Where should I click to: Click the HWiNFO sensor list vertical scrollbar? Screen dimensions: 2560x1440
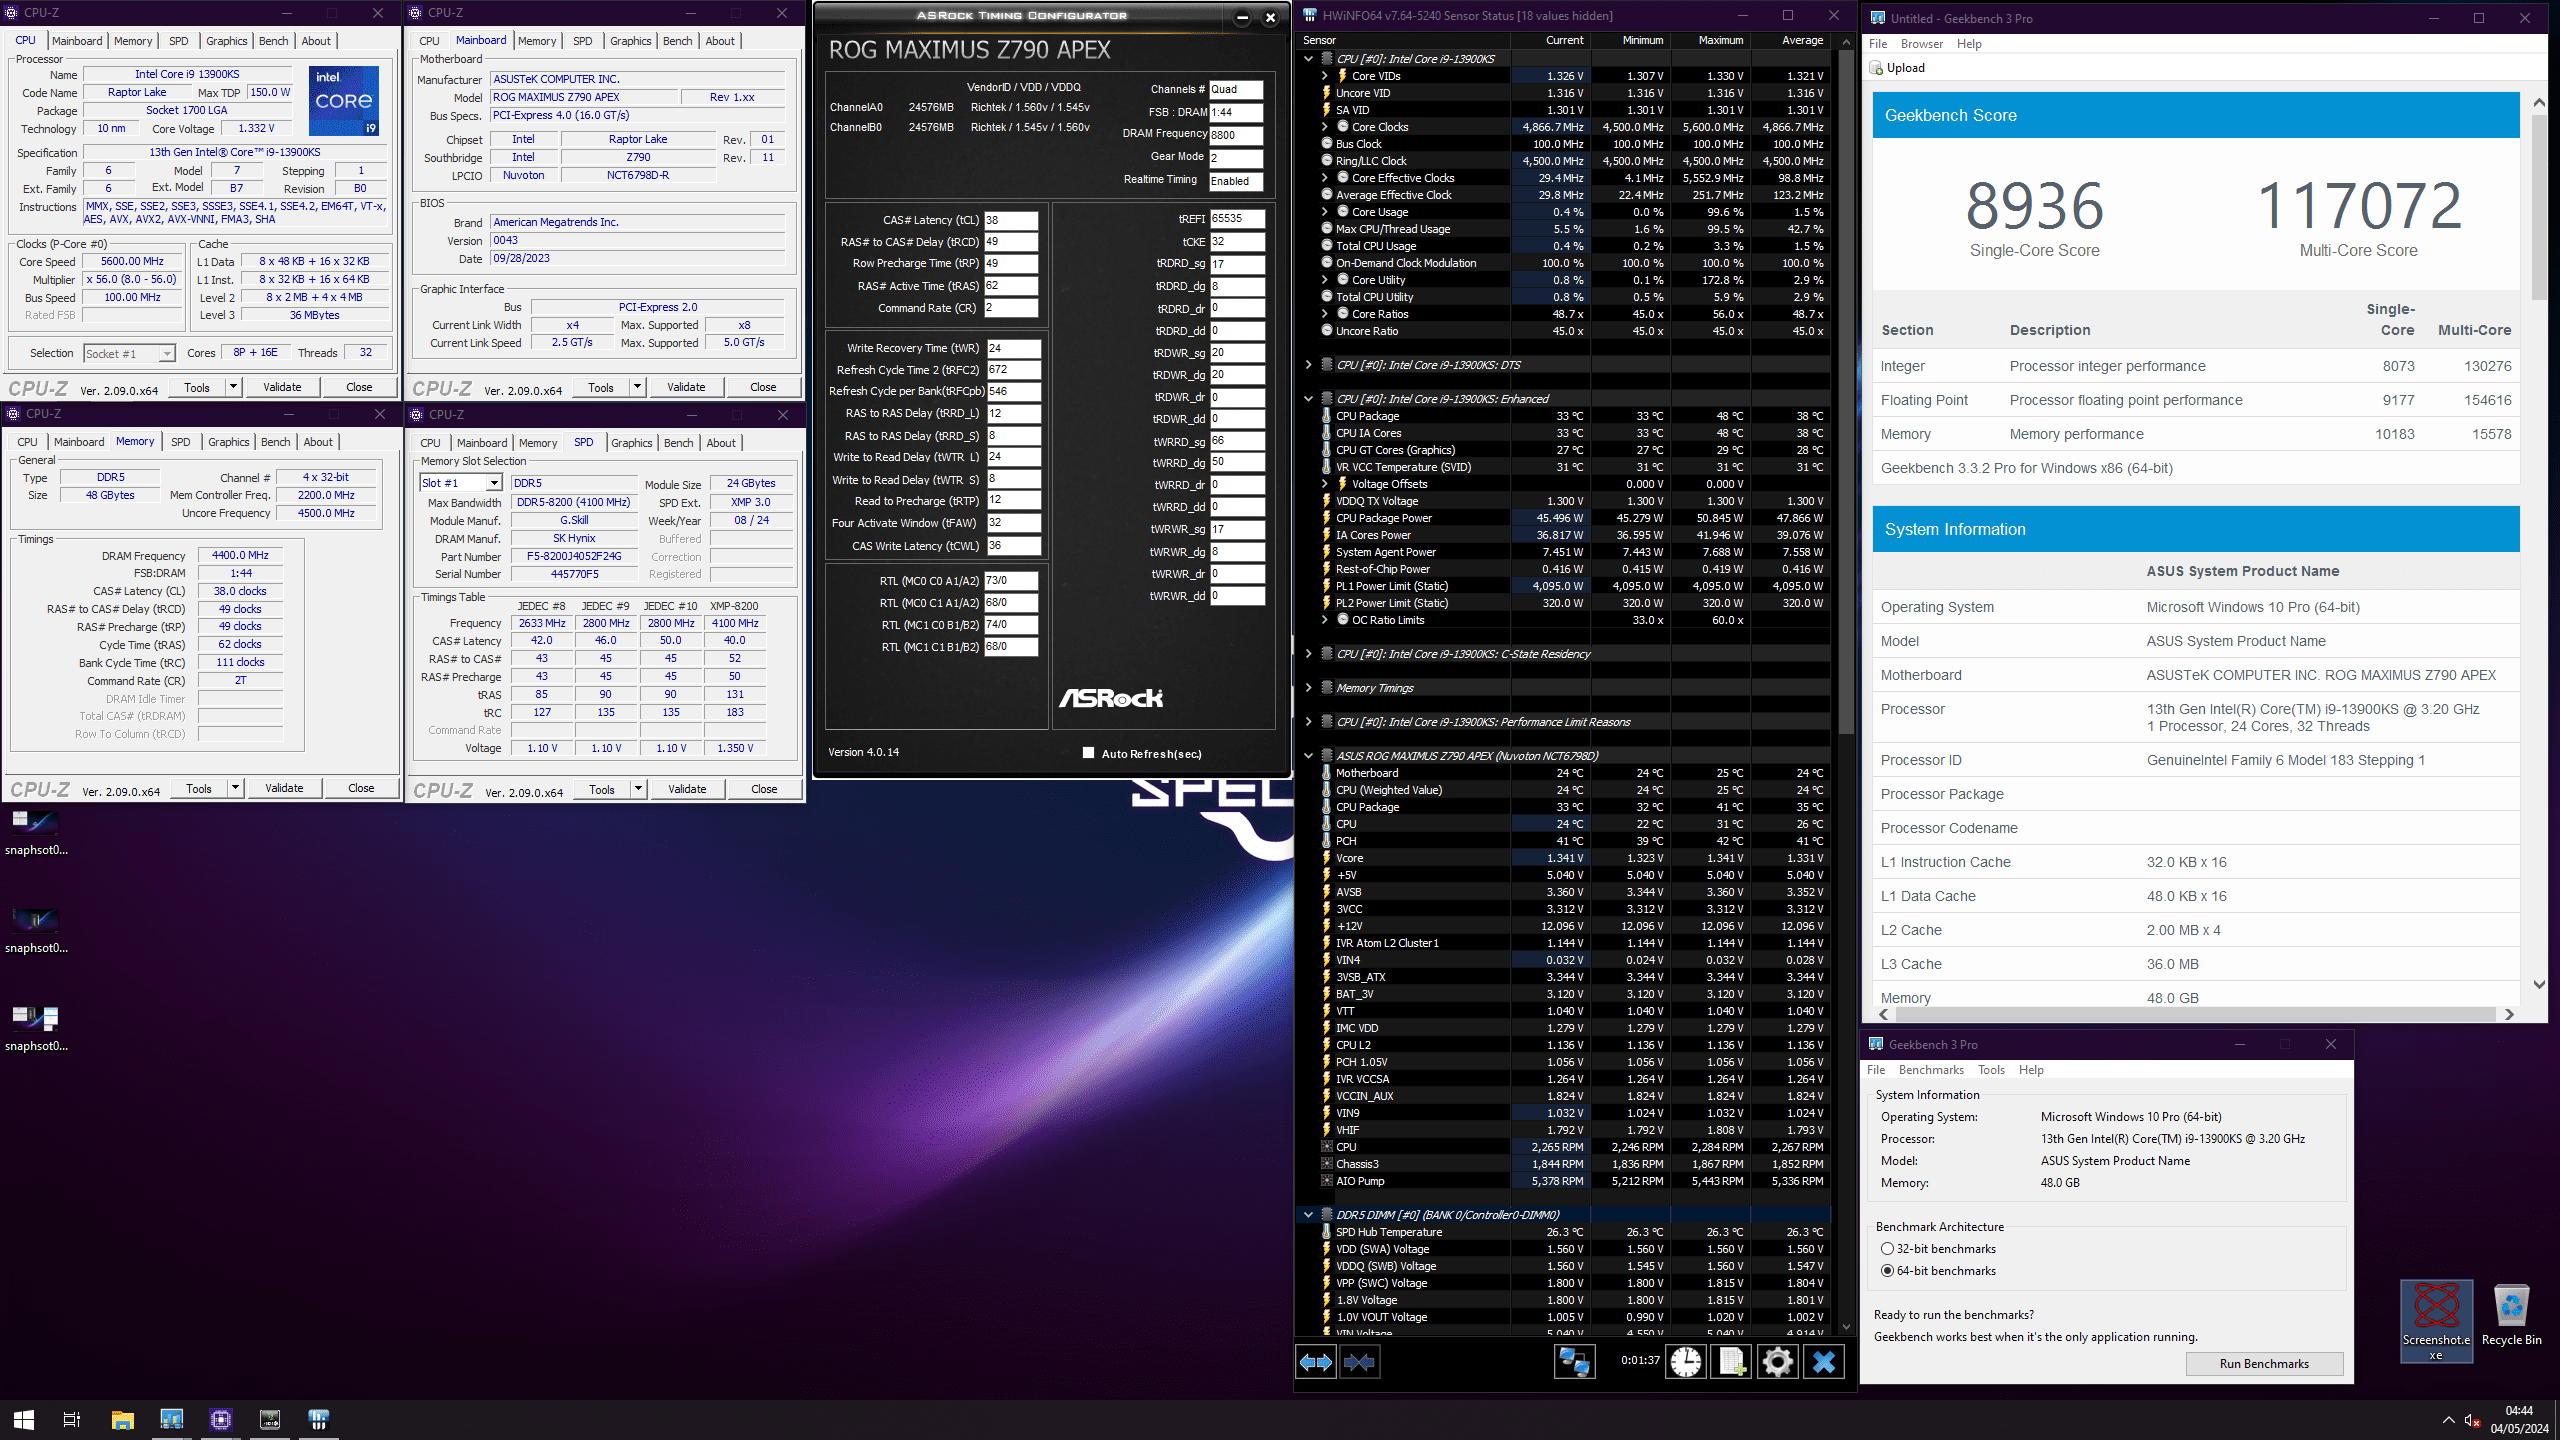coord(1846,683)
